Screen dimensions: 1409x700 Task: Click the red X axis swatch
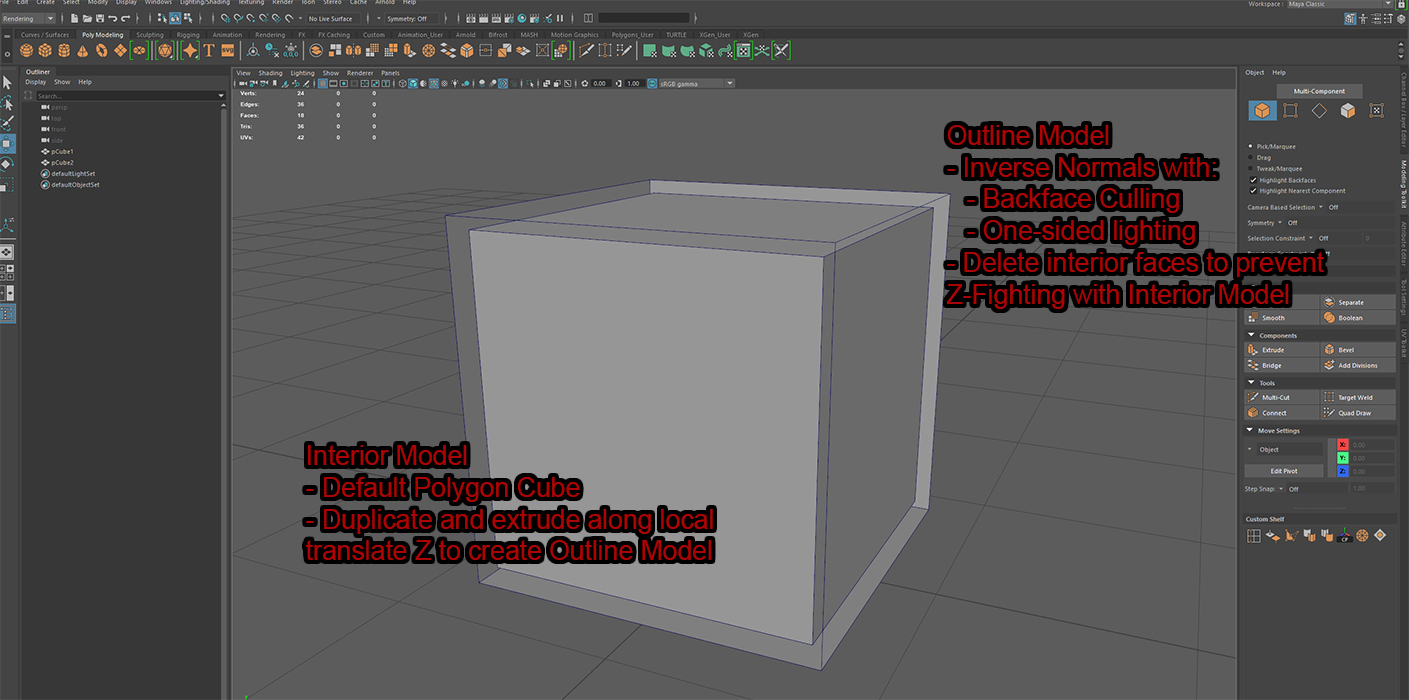1342,444
